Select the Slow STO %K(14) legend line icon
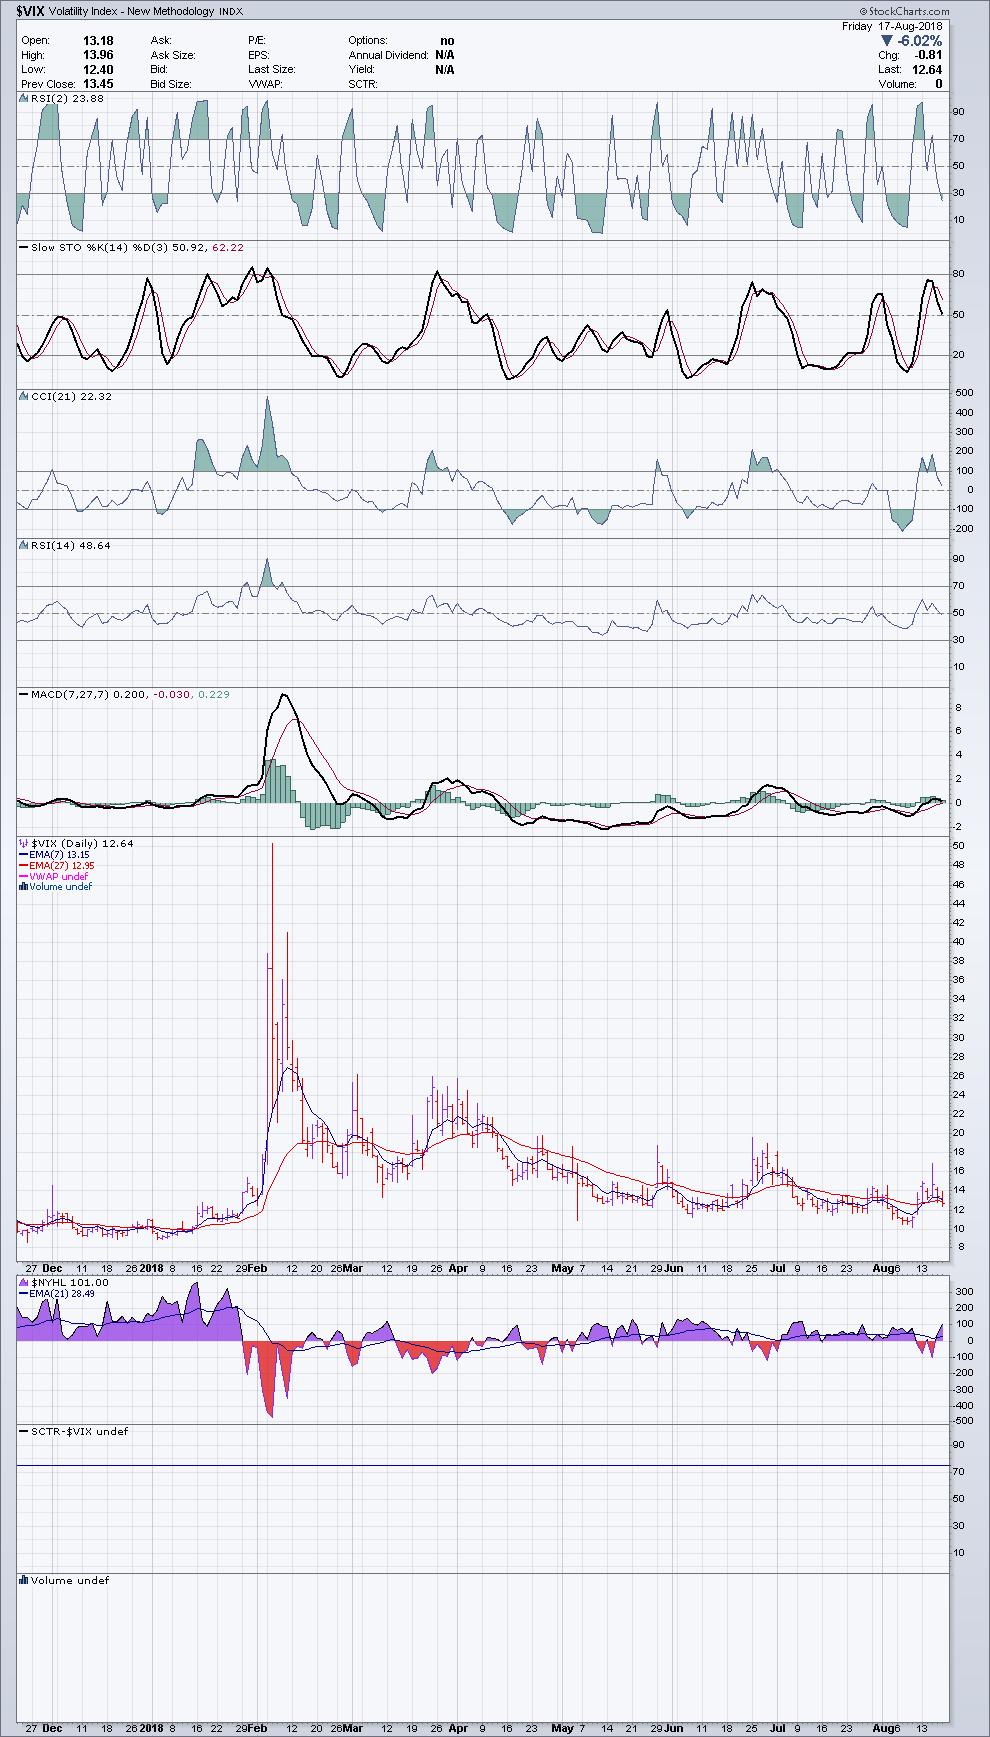The width and height of the screenshot is (990, 1737). point(24,247)
